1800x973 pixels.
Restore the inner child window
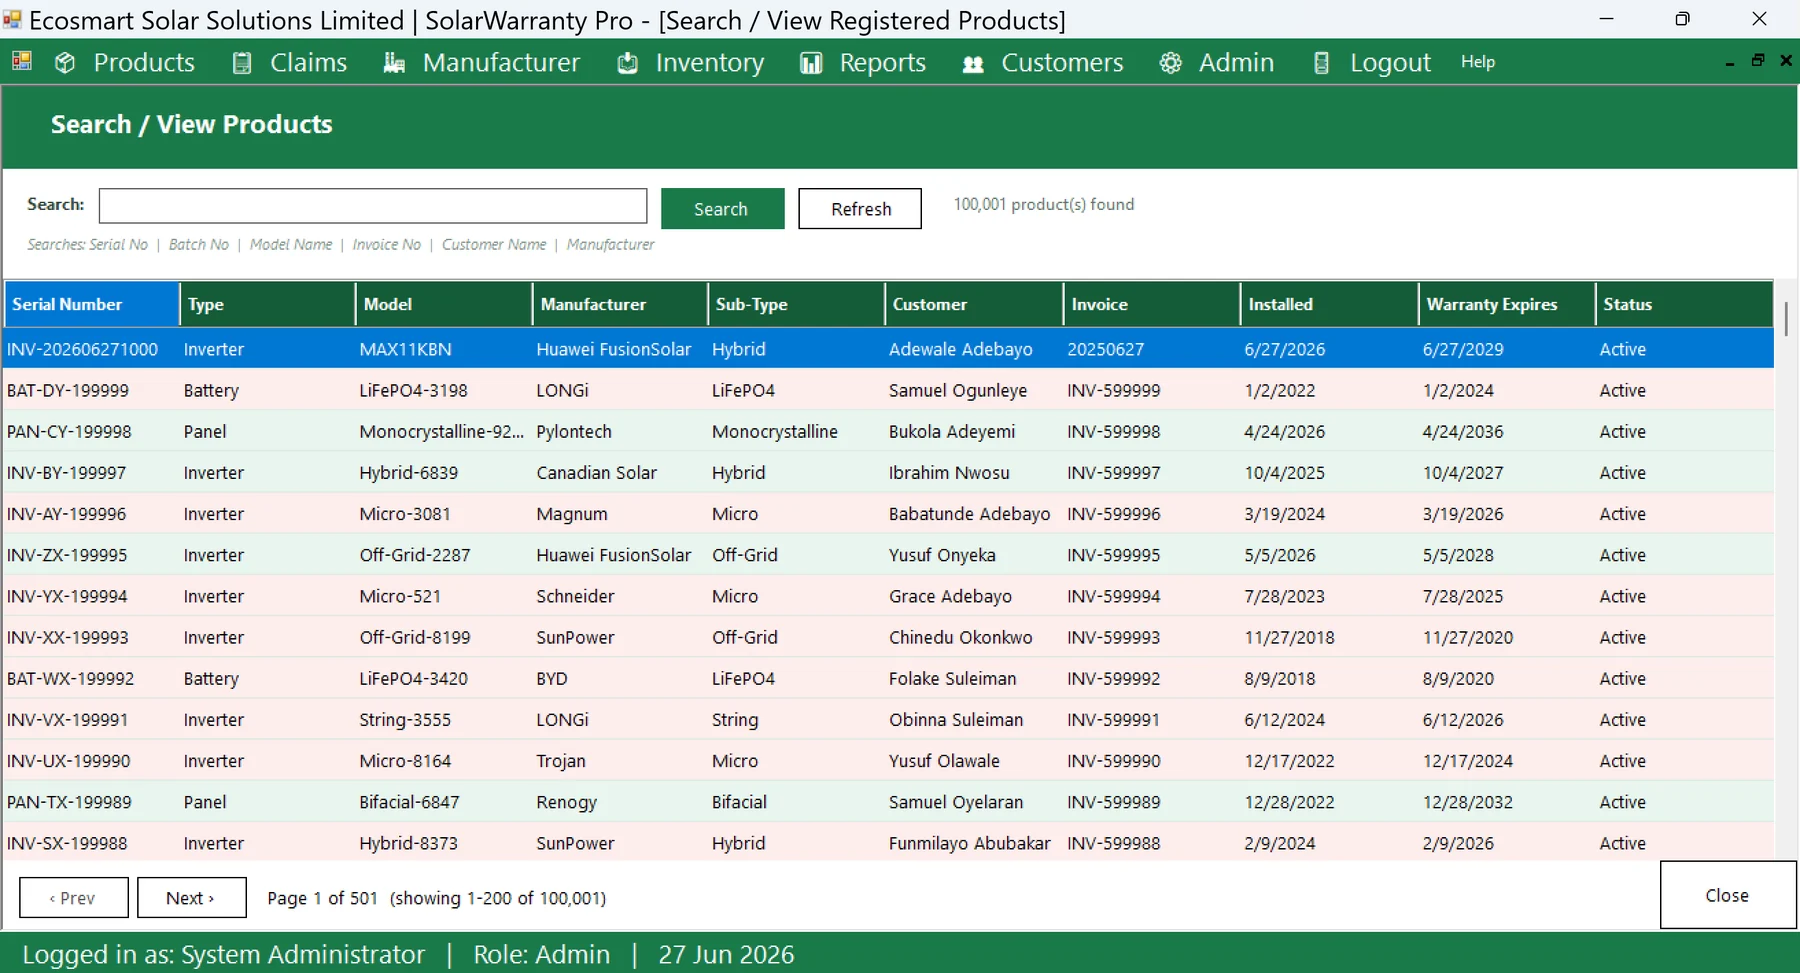click(x=1757, y=61)
